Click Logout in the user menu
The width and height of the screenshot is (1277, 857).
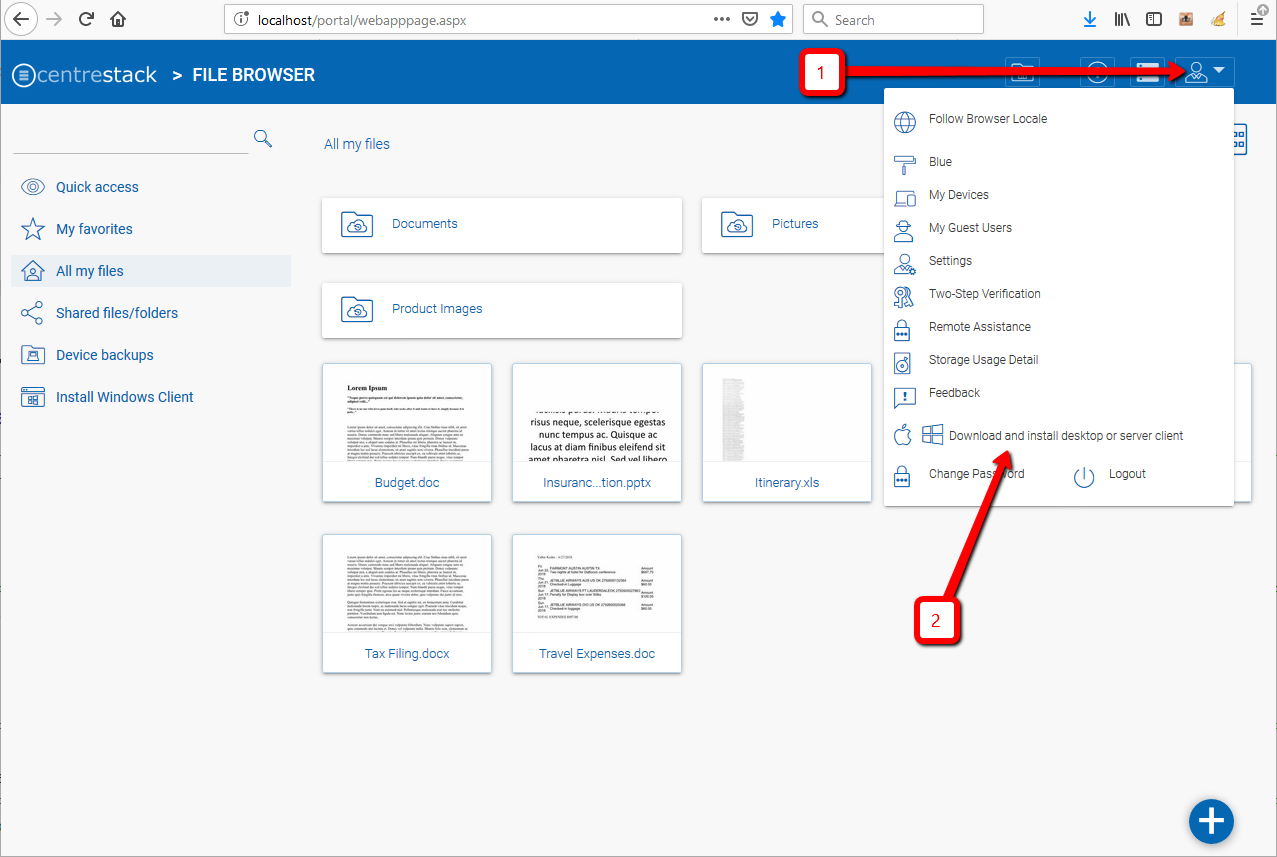(1126, 474)
